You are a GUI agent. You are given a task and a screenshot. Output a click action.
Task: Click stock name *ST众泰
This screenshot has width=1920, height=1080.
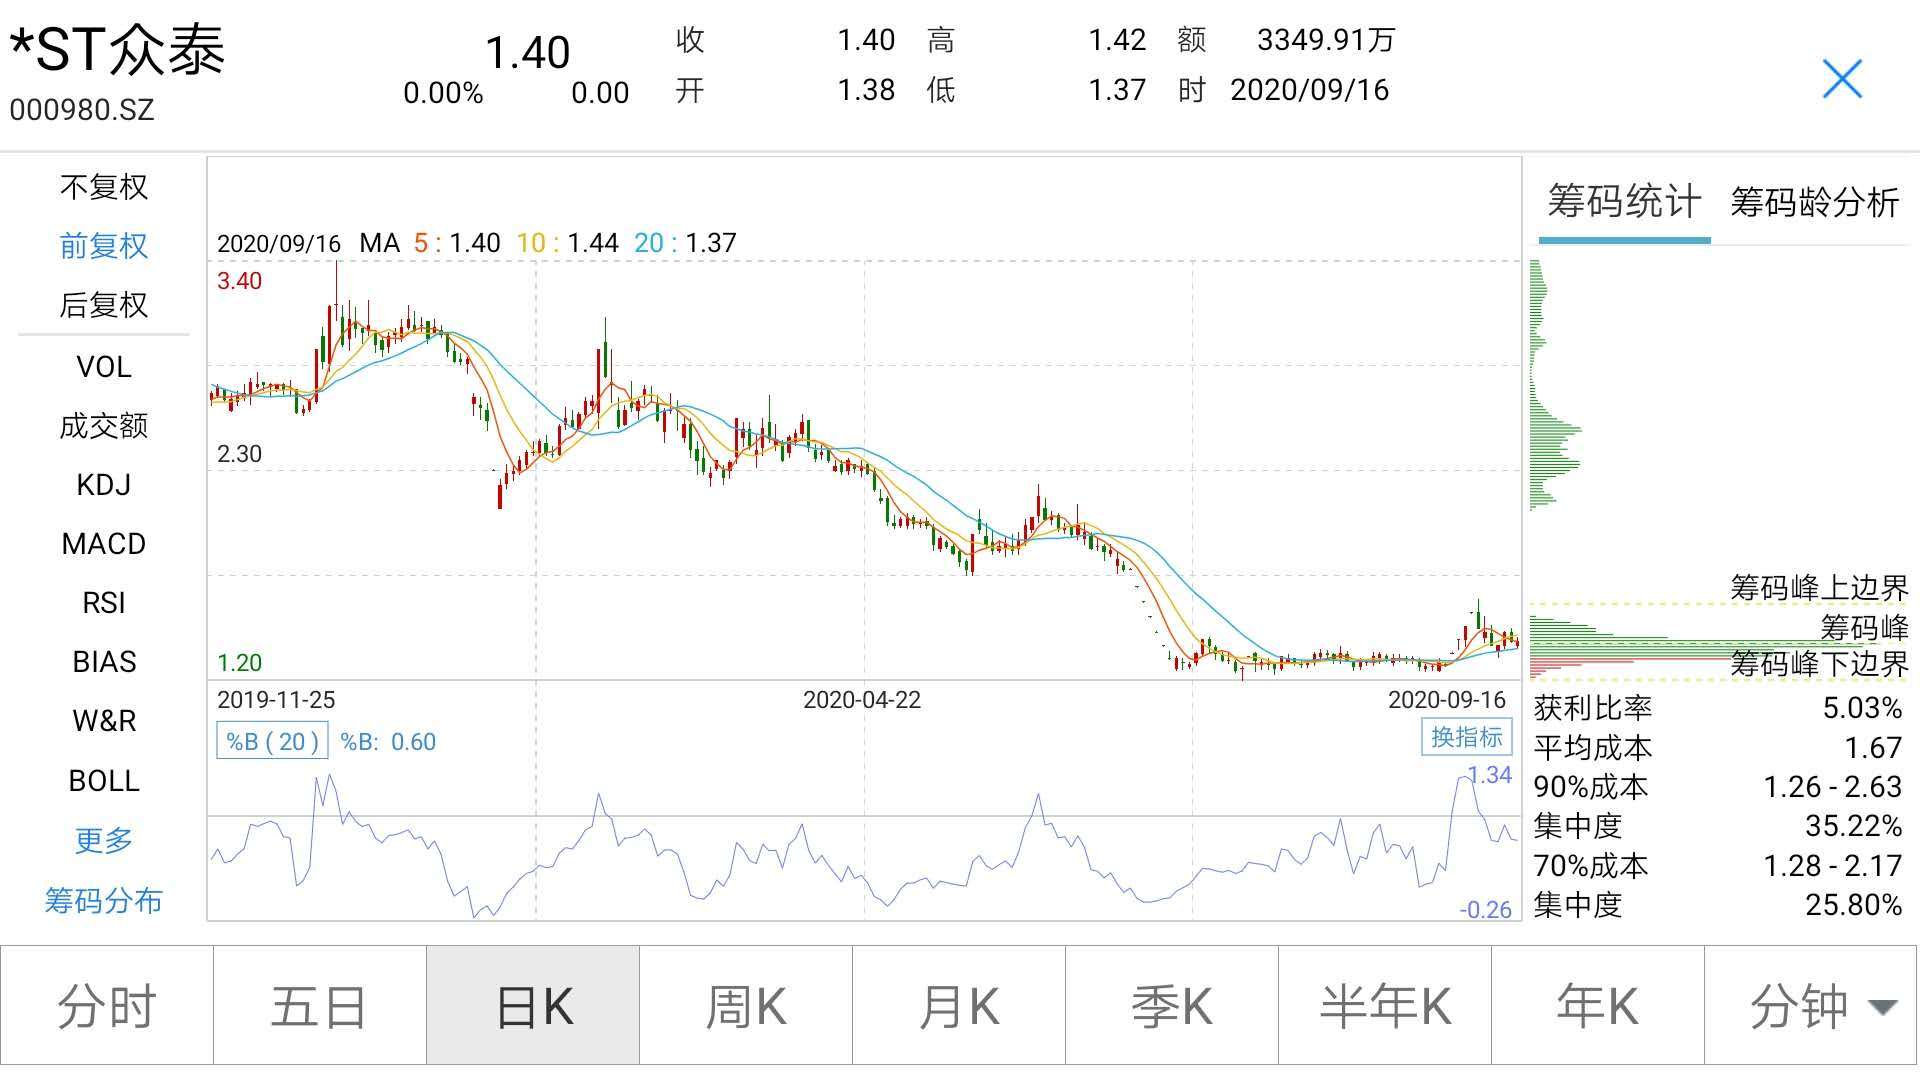117,50
